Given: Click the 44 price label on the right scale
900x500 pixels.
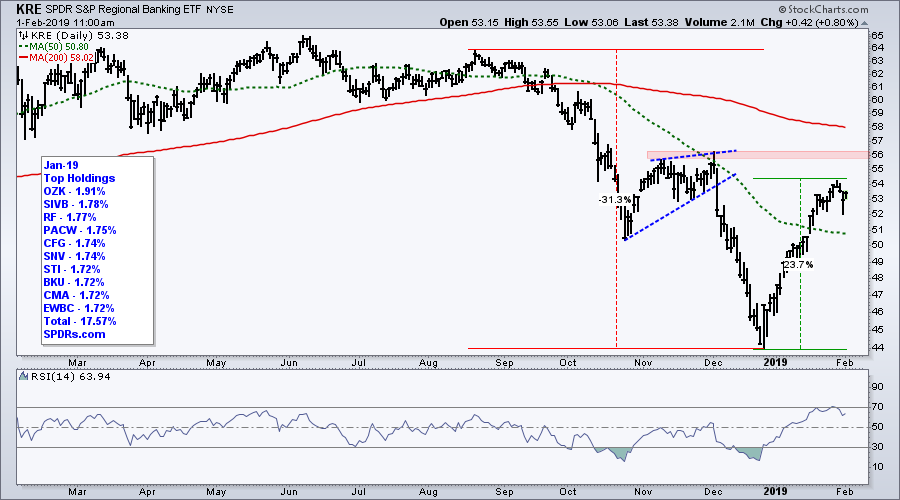Looking at the screenshot, I should (x=878, y=348).
